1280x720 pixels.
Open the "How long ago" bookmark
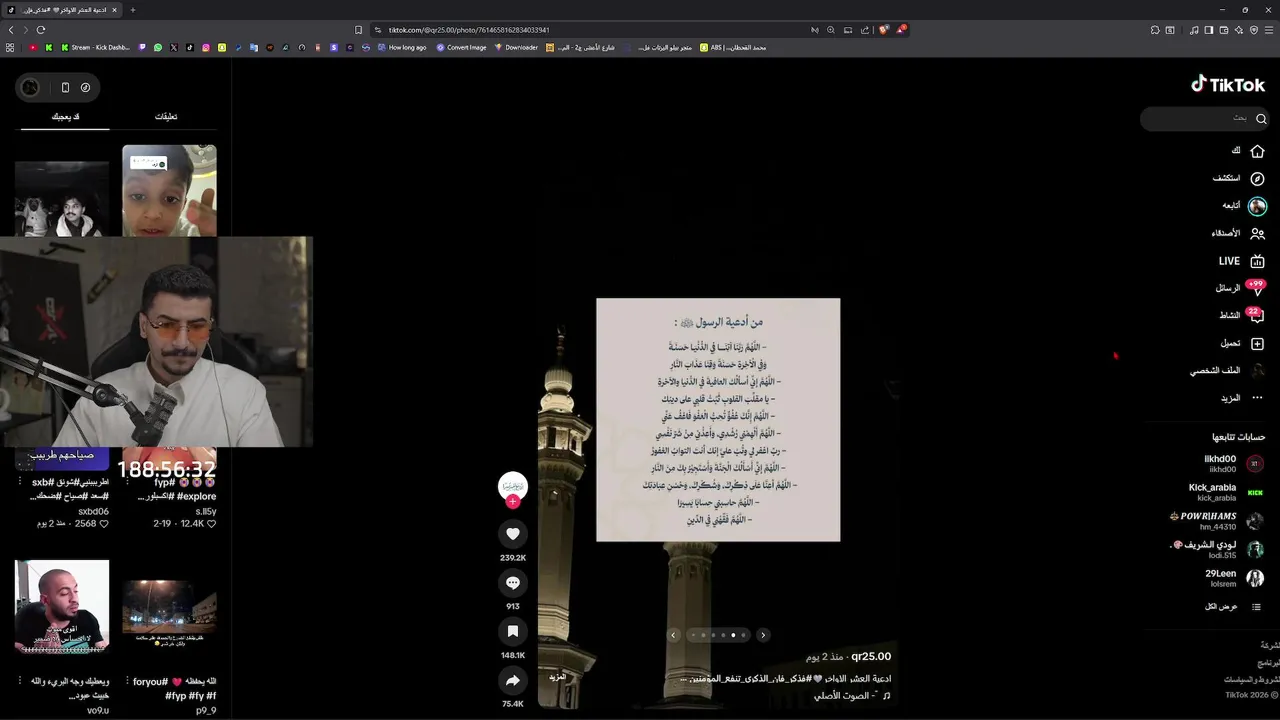pos(402,47)
